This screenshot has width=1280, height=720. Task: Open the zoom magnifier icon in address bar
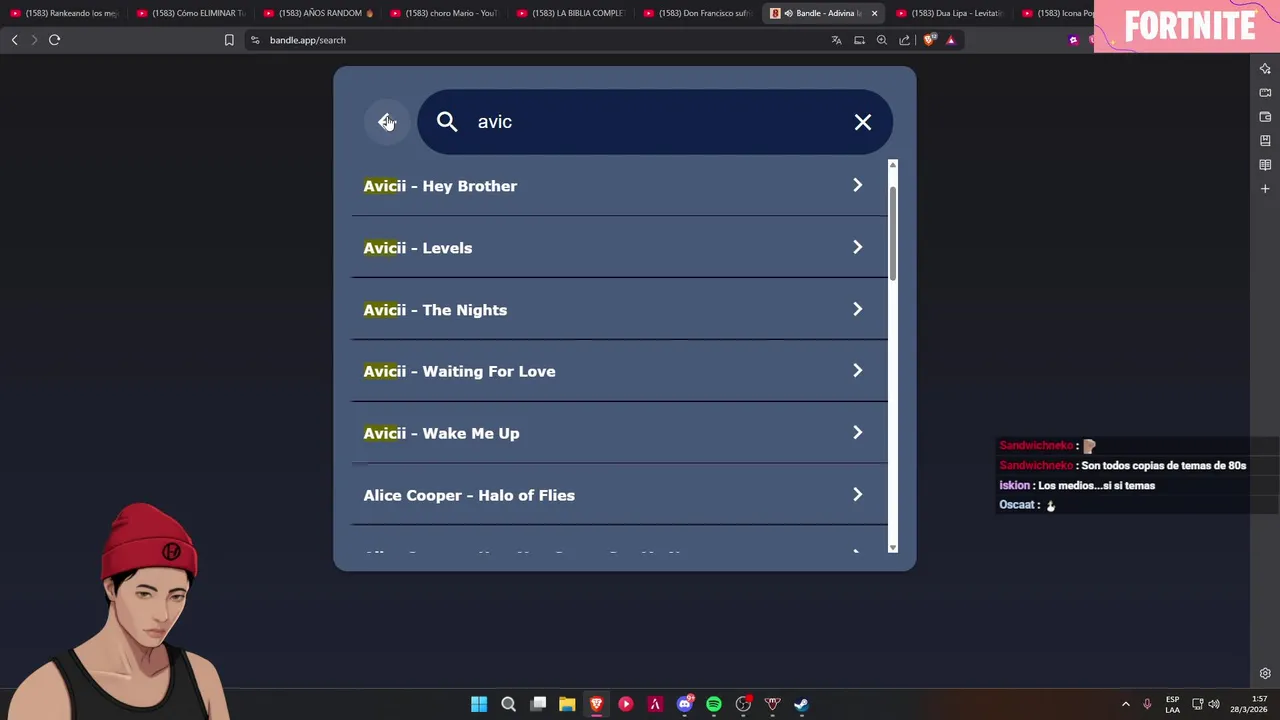[882, 40]
